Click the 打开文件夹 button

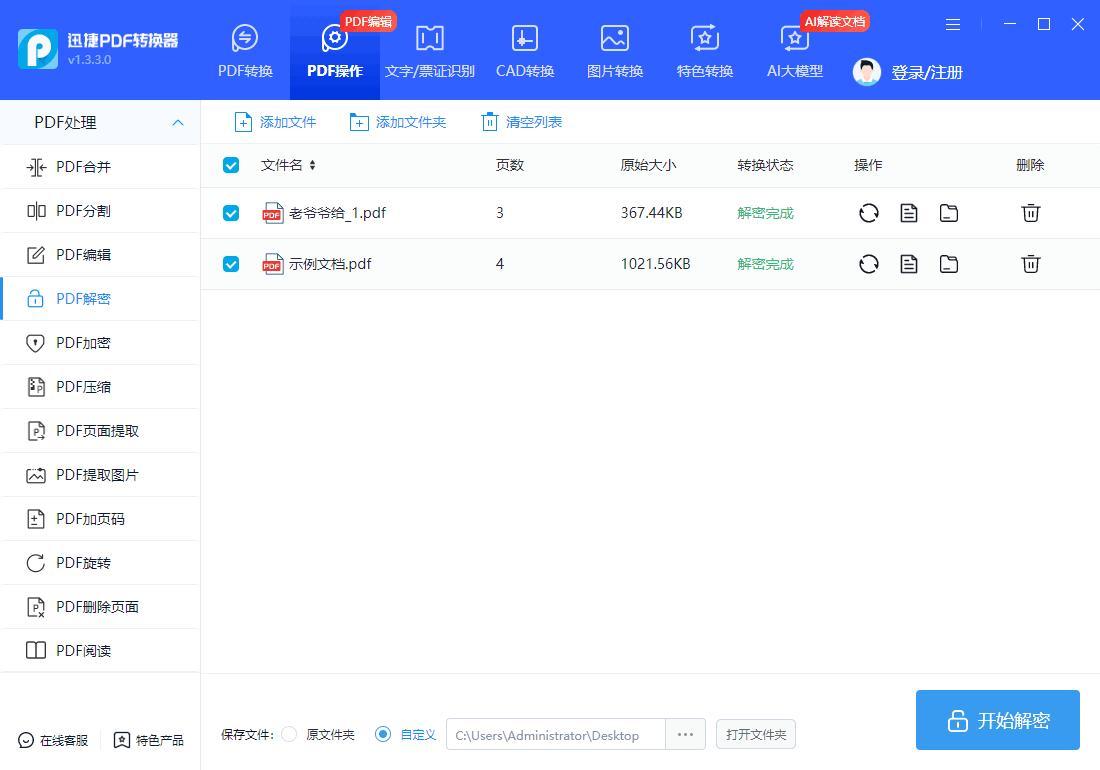point(755,734)
